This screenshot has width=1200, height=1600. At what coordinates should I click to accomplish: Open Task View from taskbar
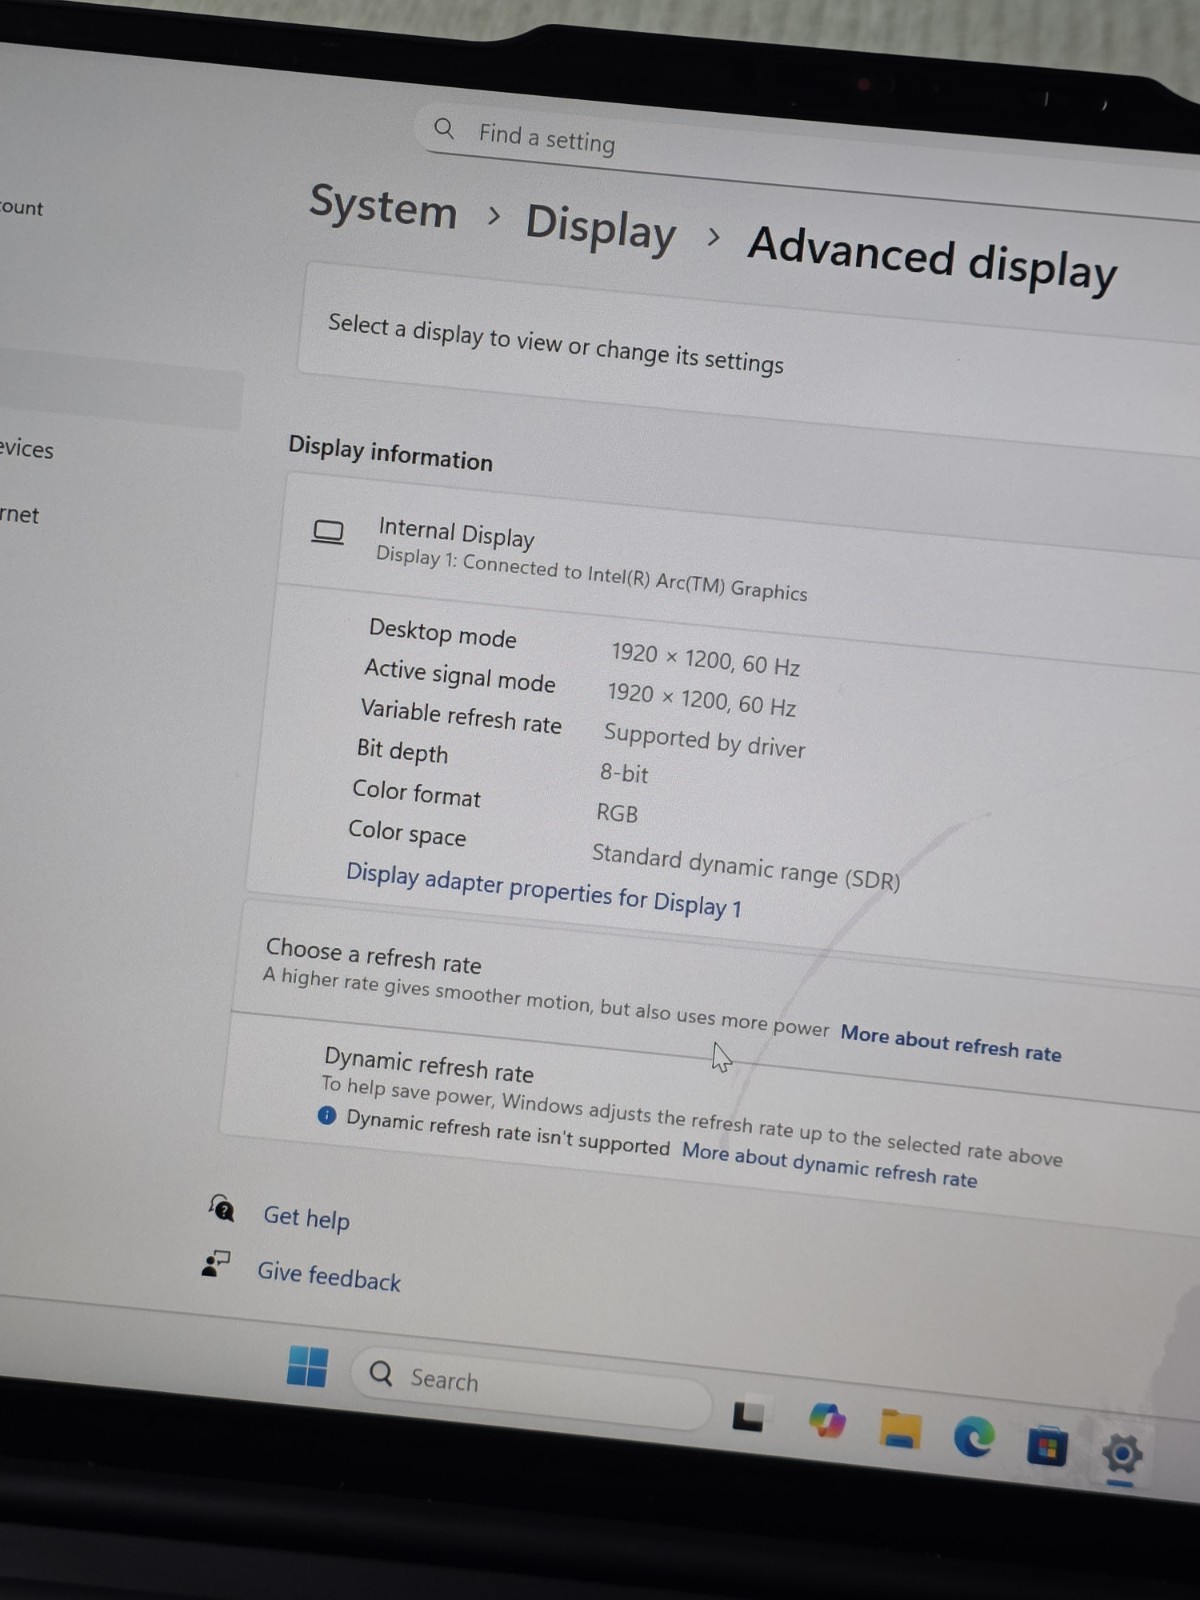coord(748,1415)
